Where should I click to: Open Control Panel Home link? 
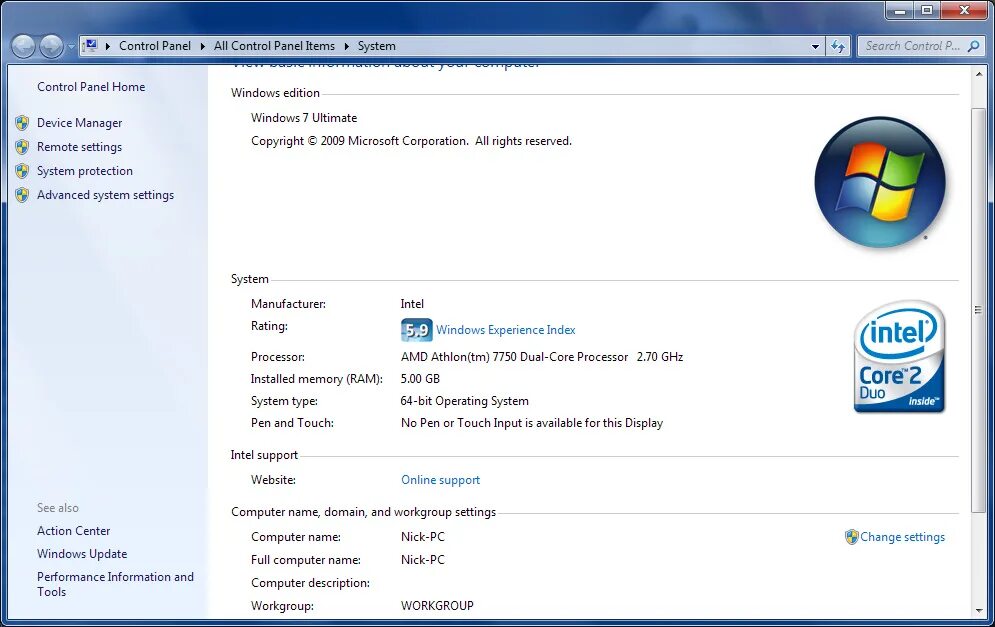click(x=91, y=87)
